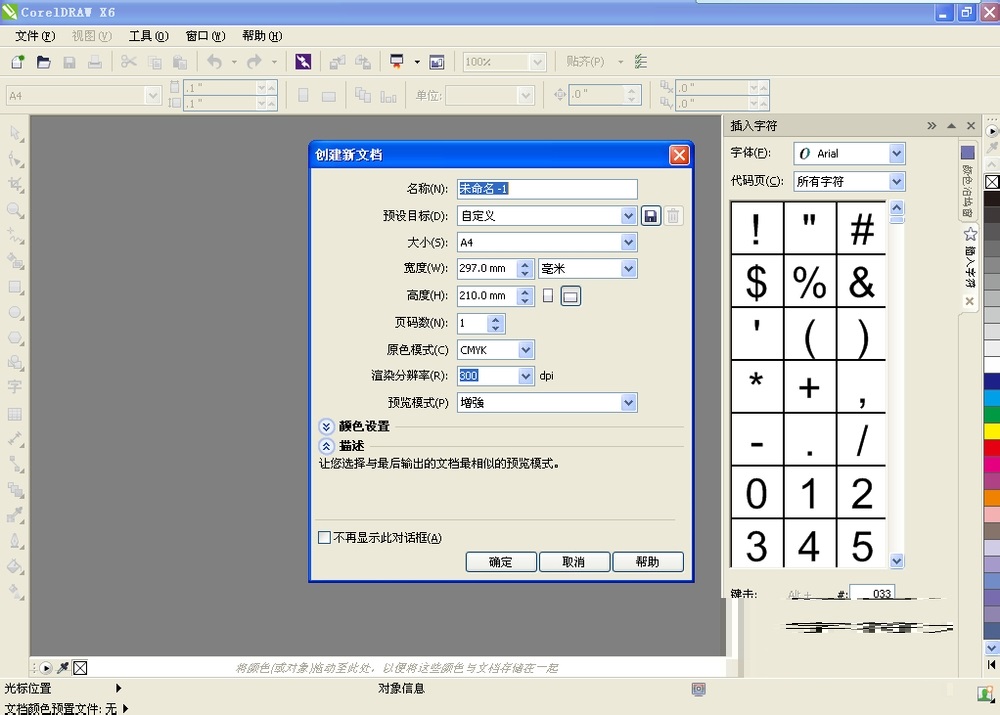The height and width of the screenshot is (715, 1000).
Task: Open a file with the folder icon
Action: click(43, 62)
